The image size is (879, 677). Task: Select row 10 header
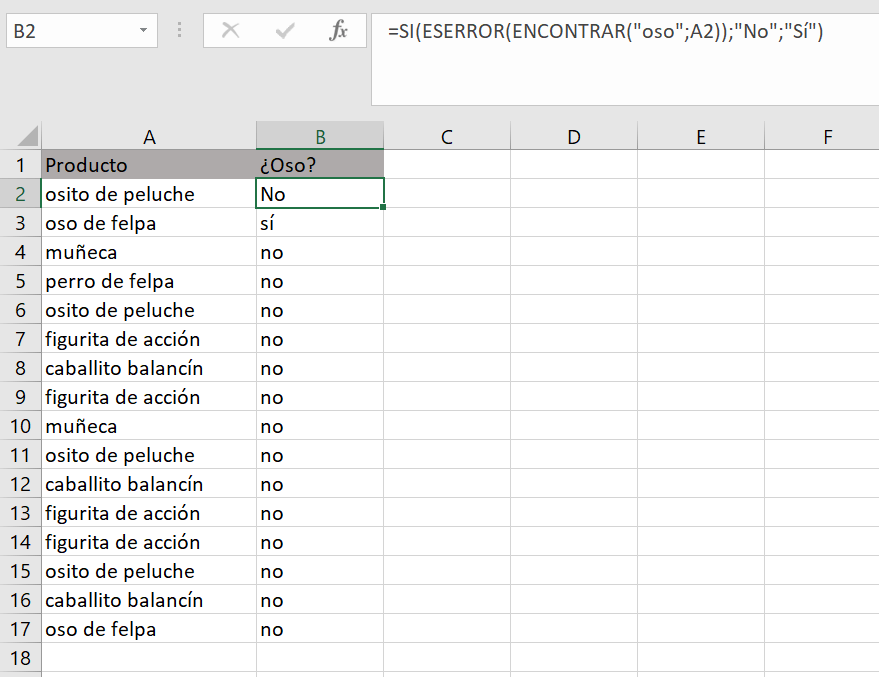(x=21, y=426)
